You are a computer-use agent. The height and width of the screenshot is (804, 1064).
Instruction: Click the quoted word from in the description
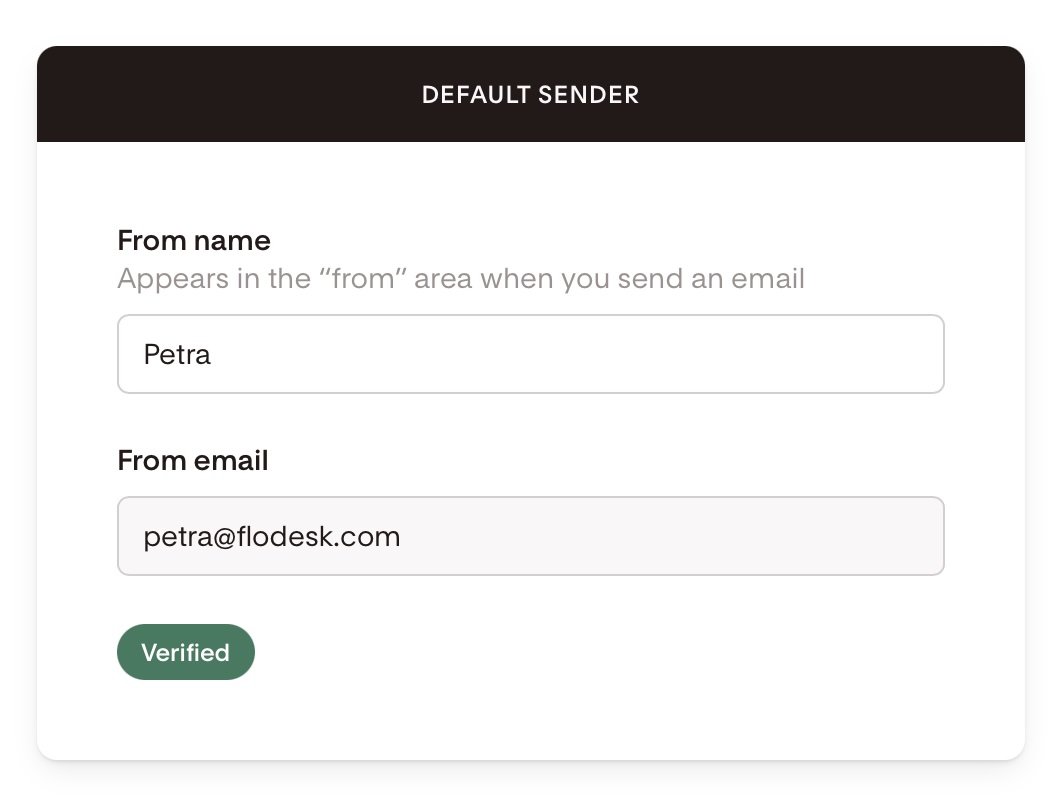(x=363, y=279)
